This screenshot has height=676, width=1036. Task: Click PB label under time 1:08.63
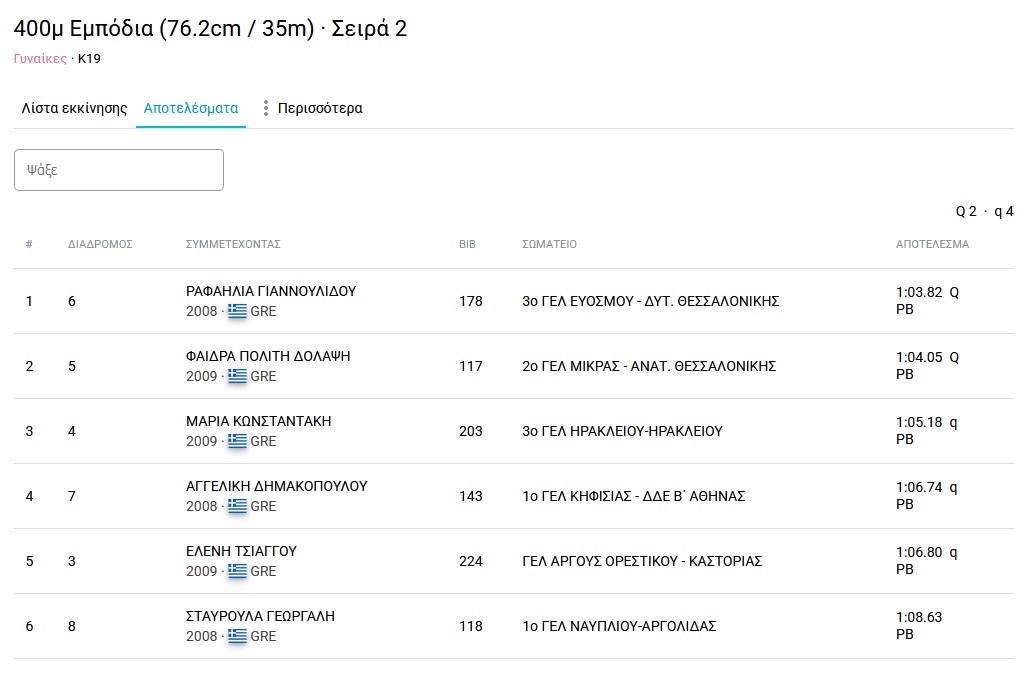coord(905,634)
